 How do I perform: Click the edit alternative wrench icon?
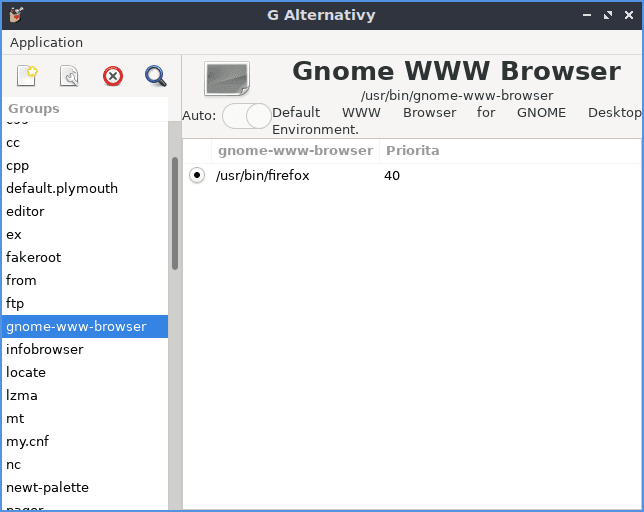point(70,76)
